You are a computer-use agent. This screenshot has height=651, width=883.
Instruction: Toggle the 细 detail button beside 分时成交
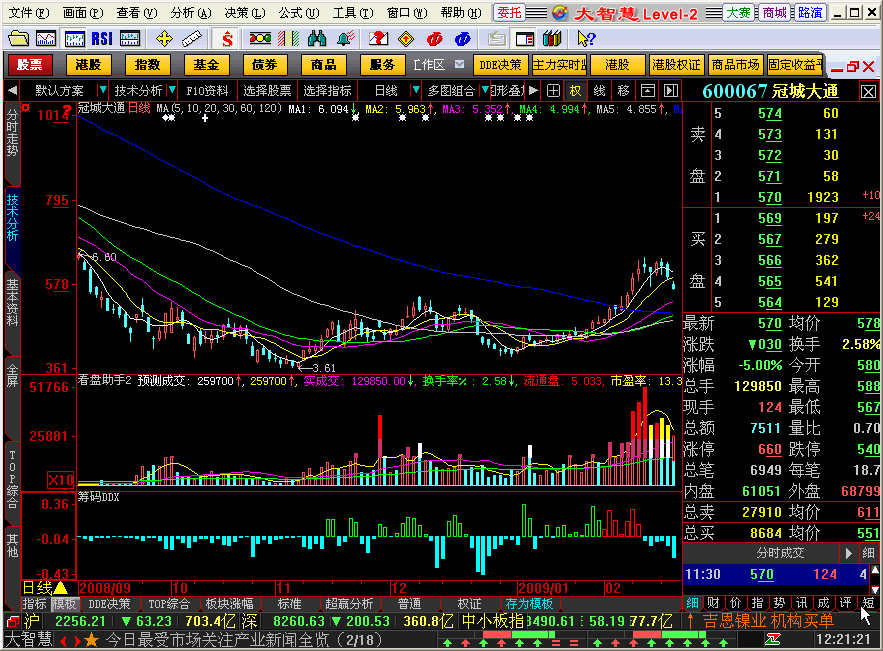[868, 553]
